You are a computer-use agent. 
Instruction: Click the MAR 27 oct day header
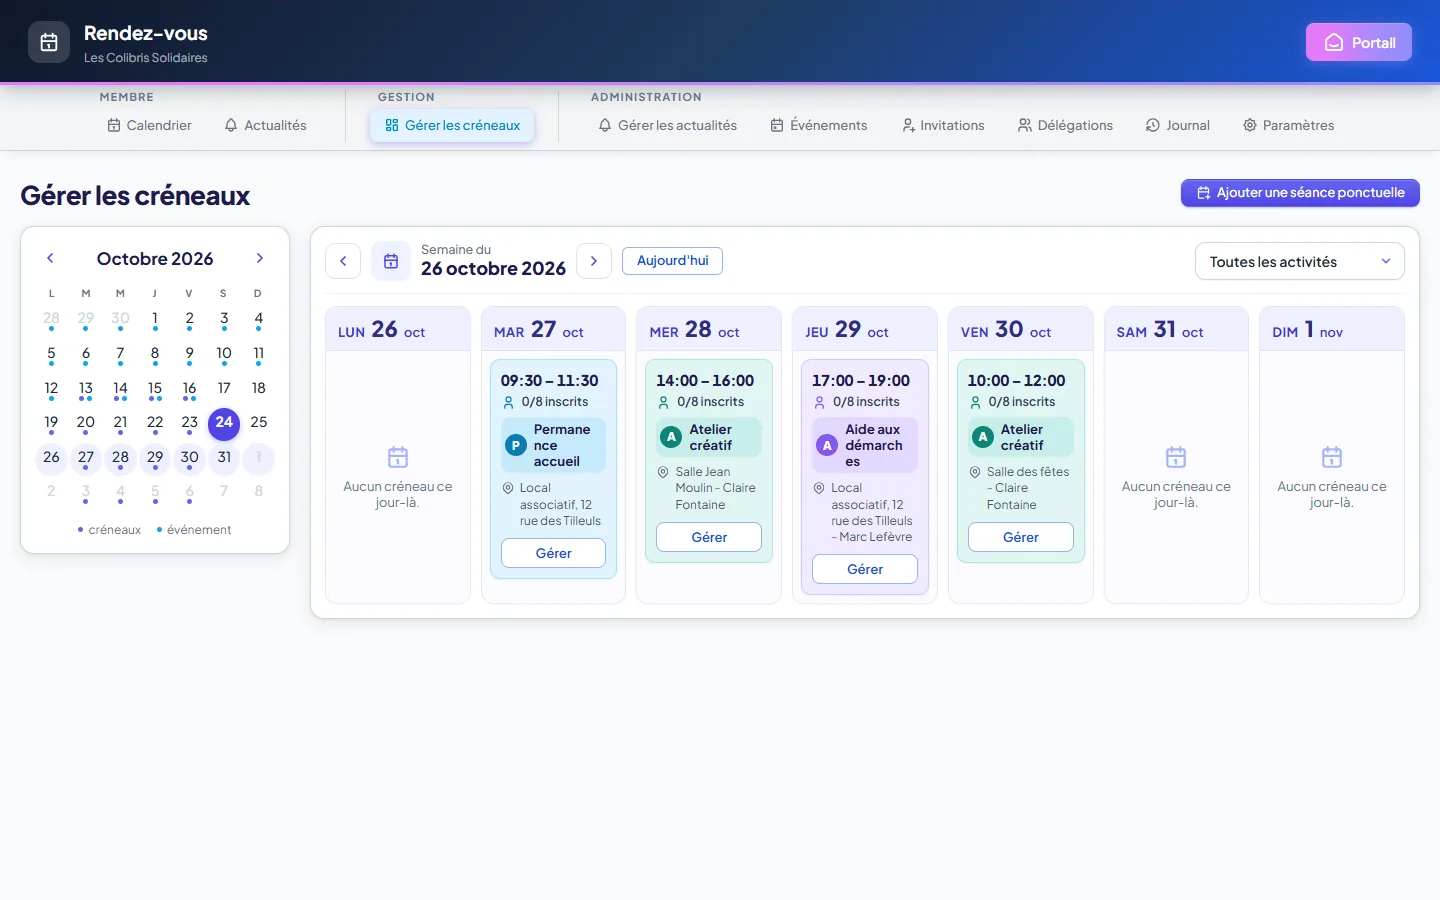[x=553, y=329]
